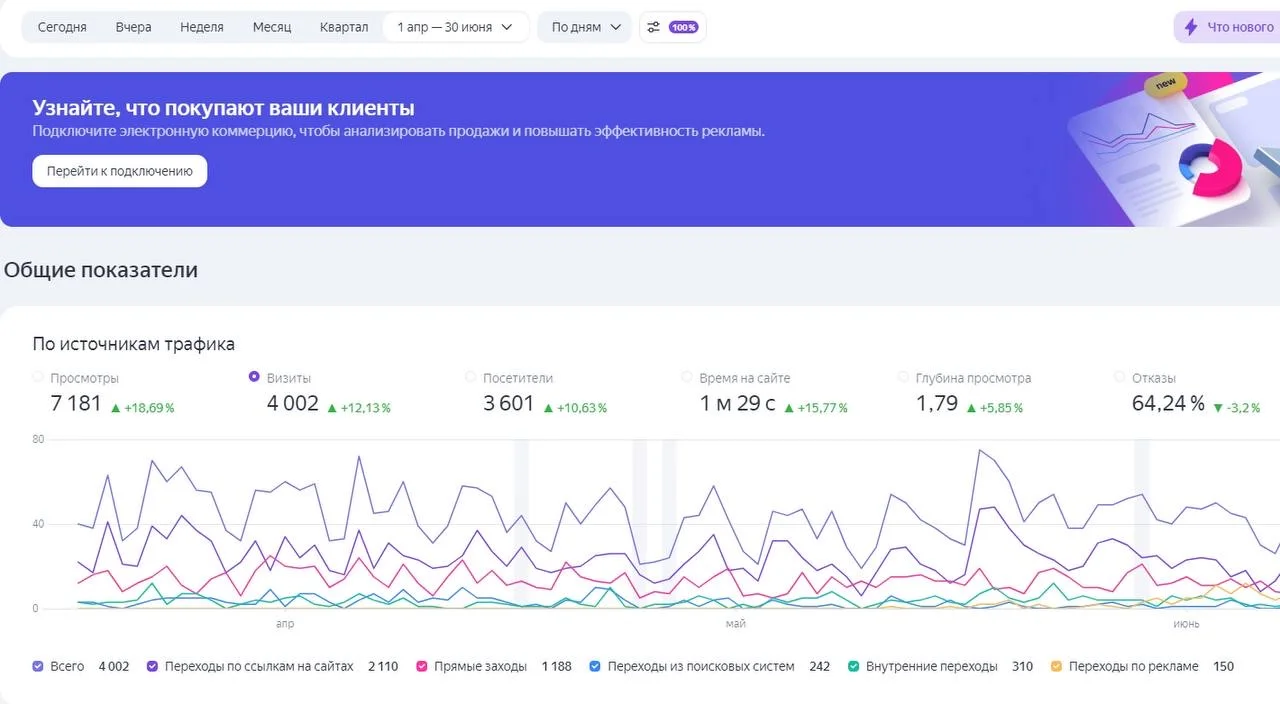Image resolution: width=1280 pixels, height=704 pixels.
Task: Select the Посетители metric radio button
Action: coord(471,377)
